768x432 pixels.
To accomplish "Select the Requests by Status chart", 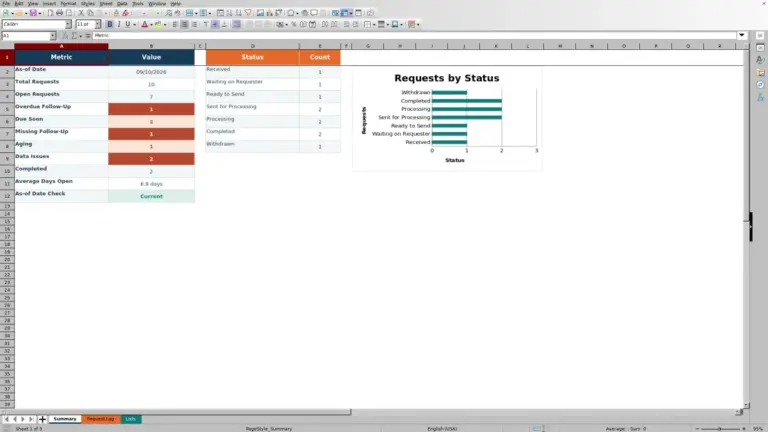I will [x=447, y=119].
